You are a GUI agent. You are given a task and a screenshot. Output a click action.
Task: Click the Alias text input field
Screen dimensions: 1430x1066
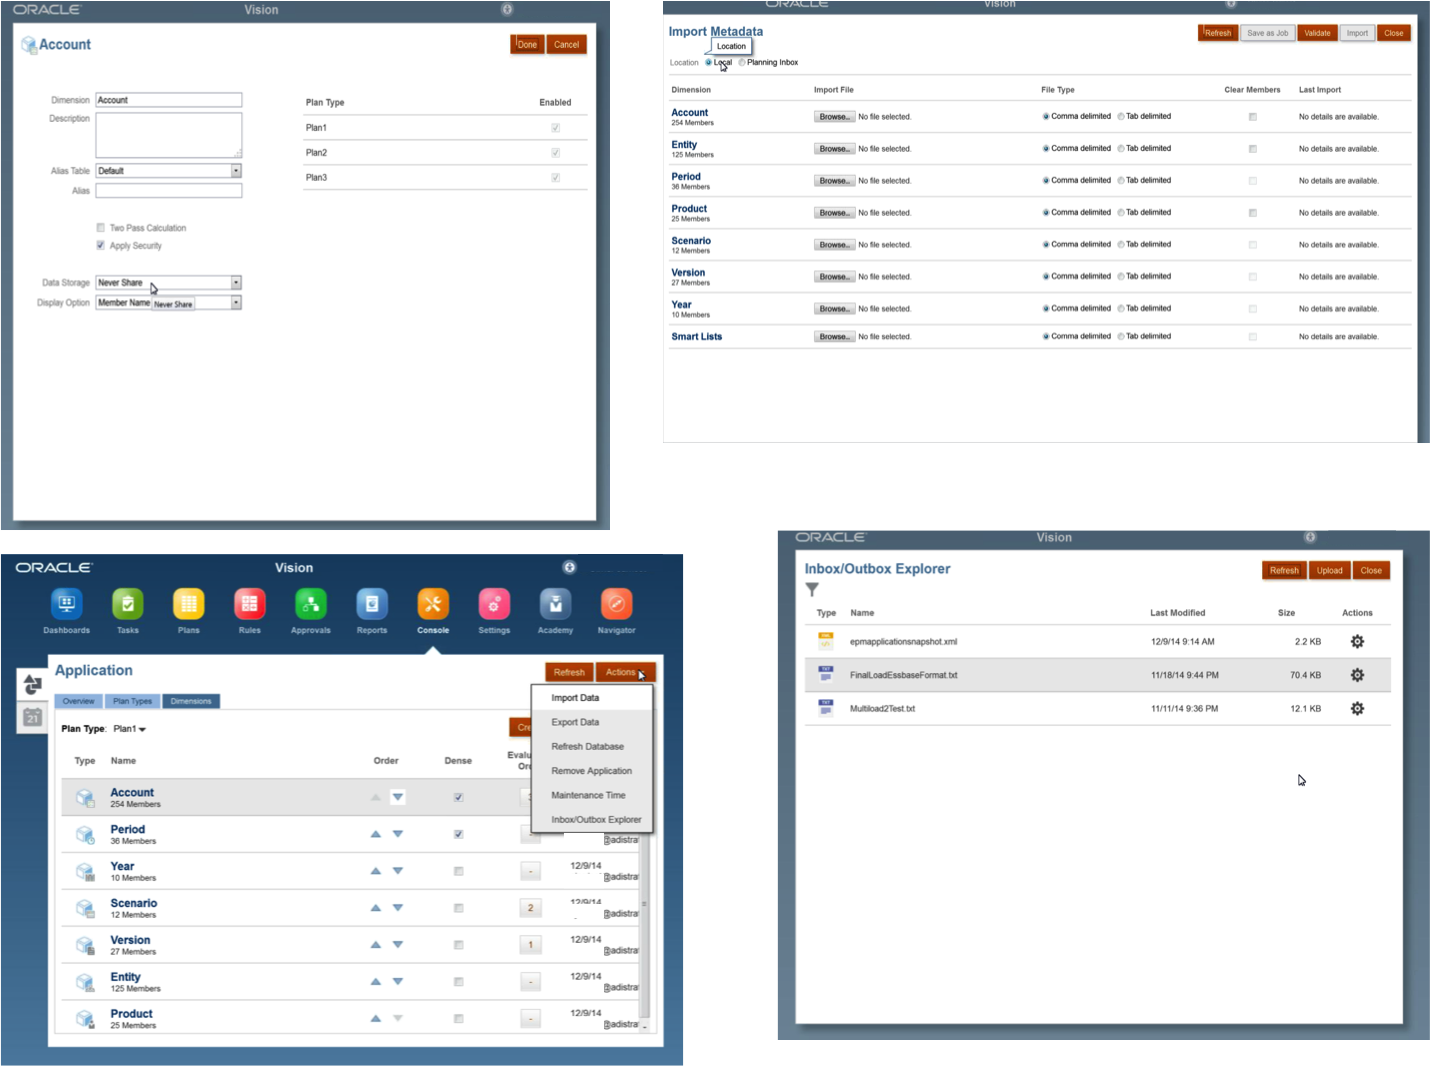[168, 191]
